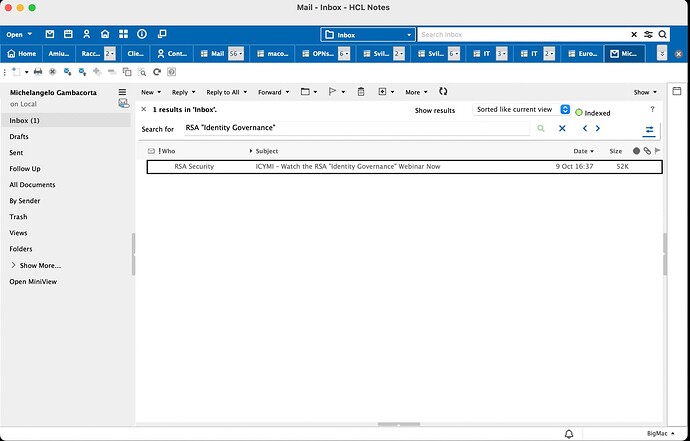The image size is (690, 441).
Task: Click the trash icon in the mail toolbar
Action: click(x=360, y=92)
